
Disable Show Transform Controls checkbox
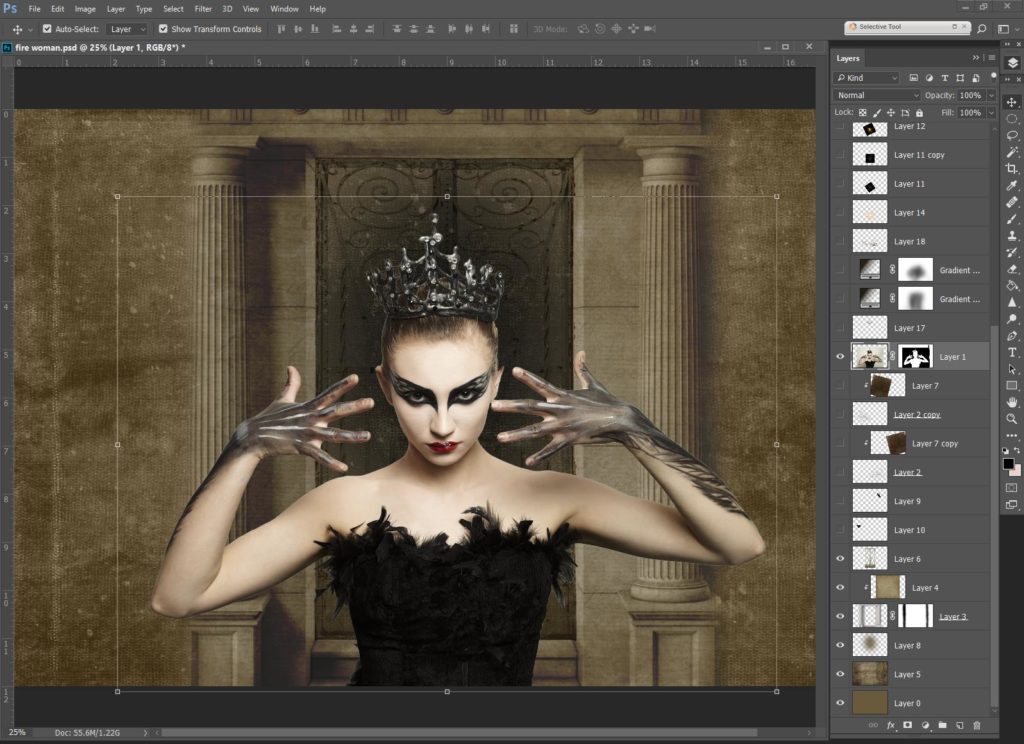163,29
